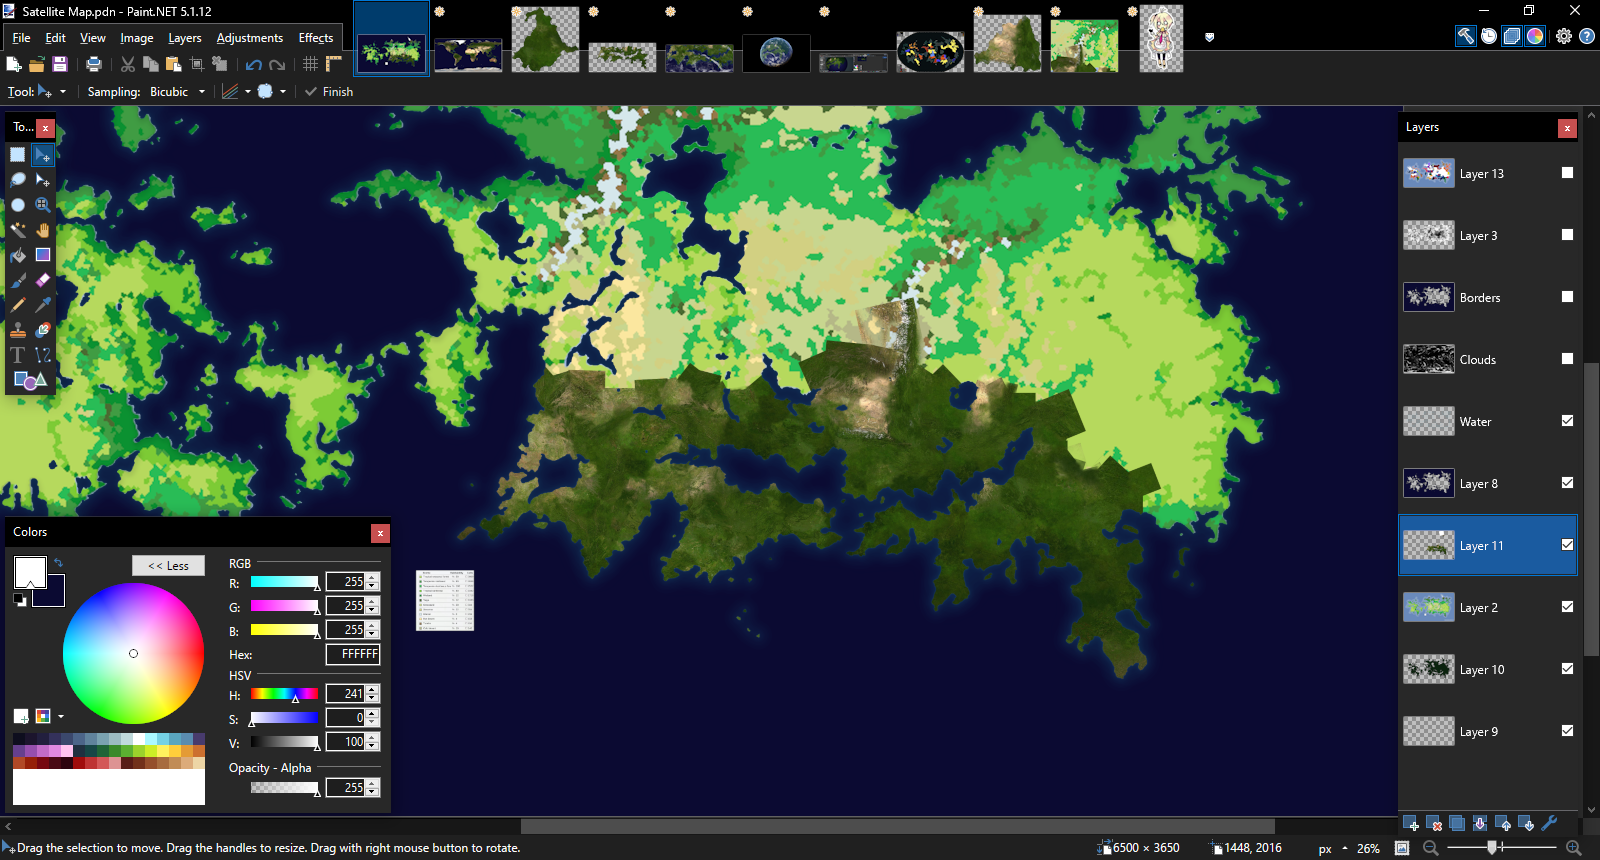Click the Finish button

[x=329, y=92]
